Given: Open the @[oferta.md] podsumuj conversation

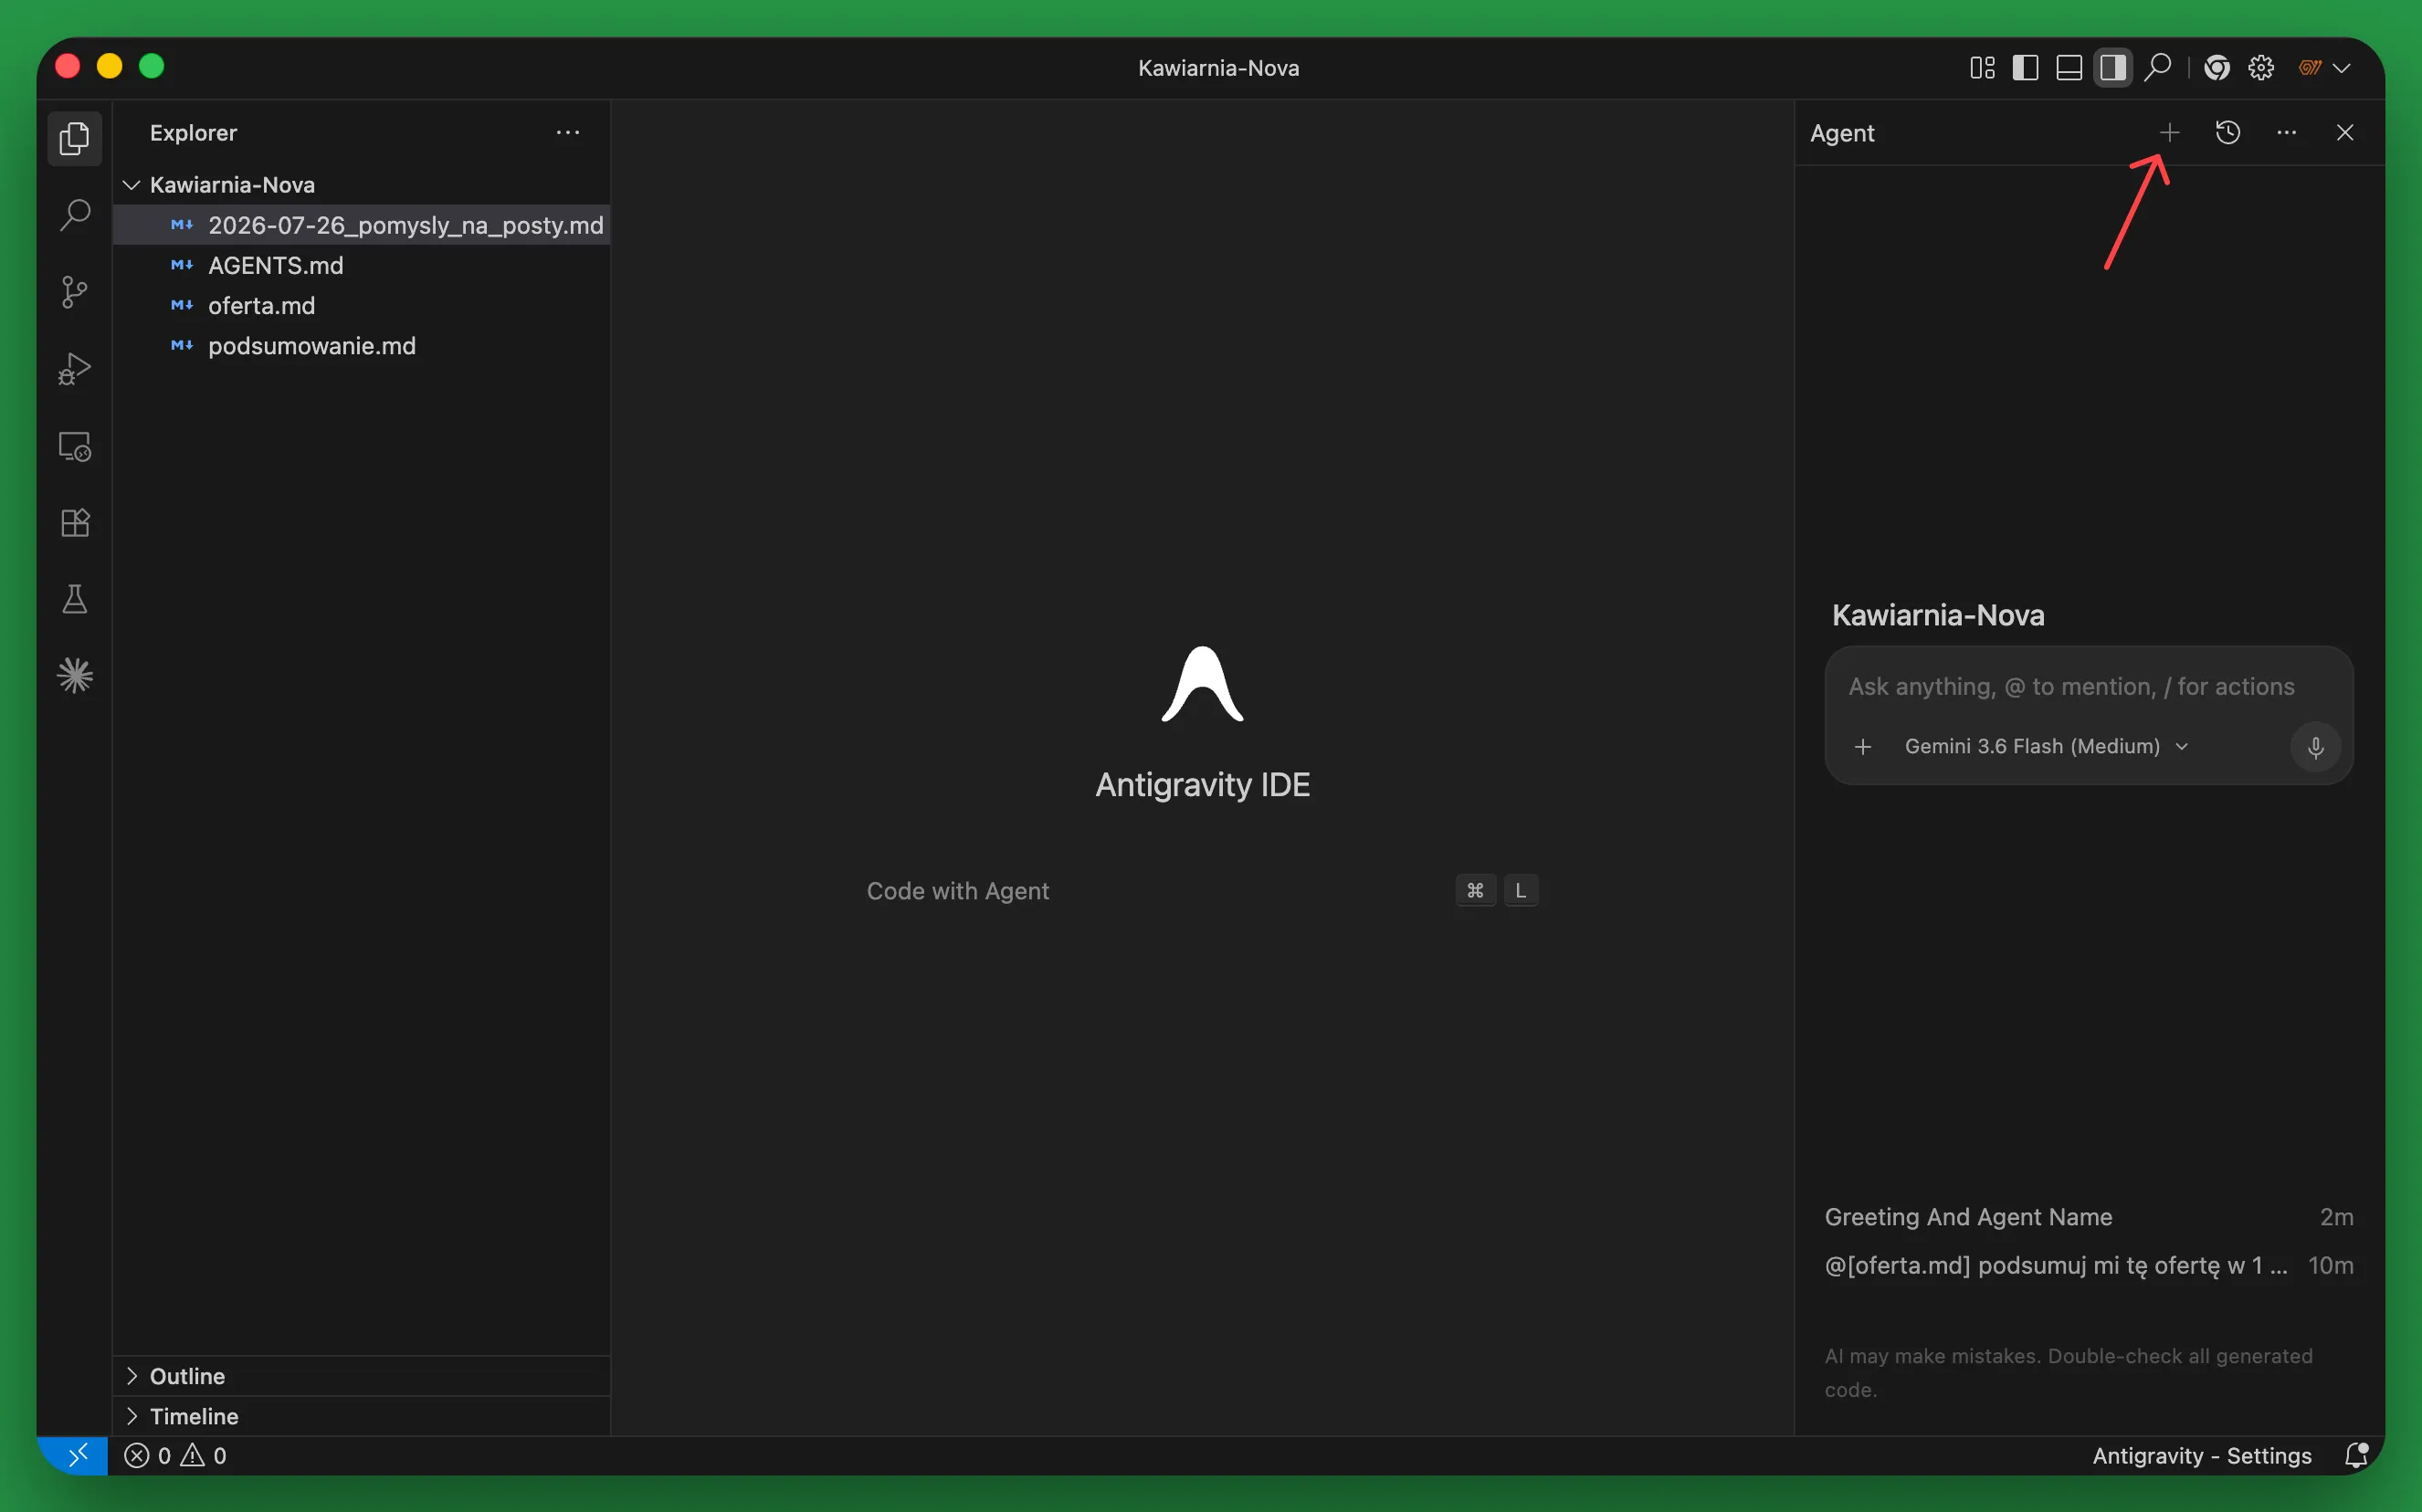Looking at the screenshot, I should pos(2089,1266).
